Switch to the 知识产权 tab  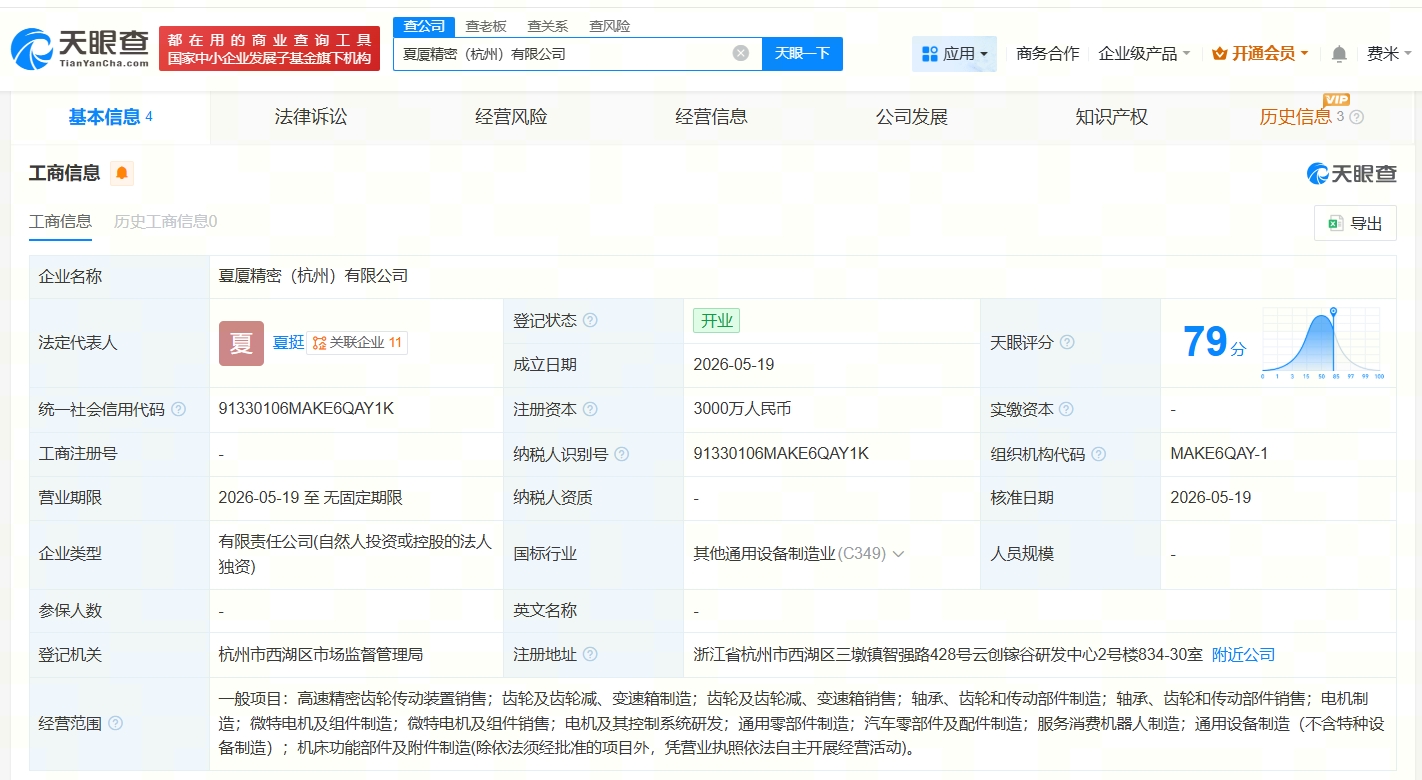point(1111,117)
